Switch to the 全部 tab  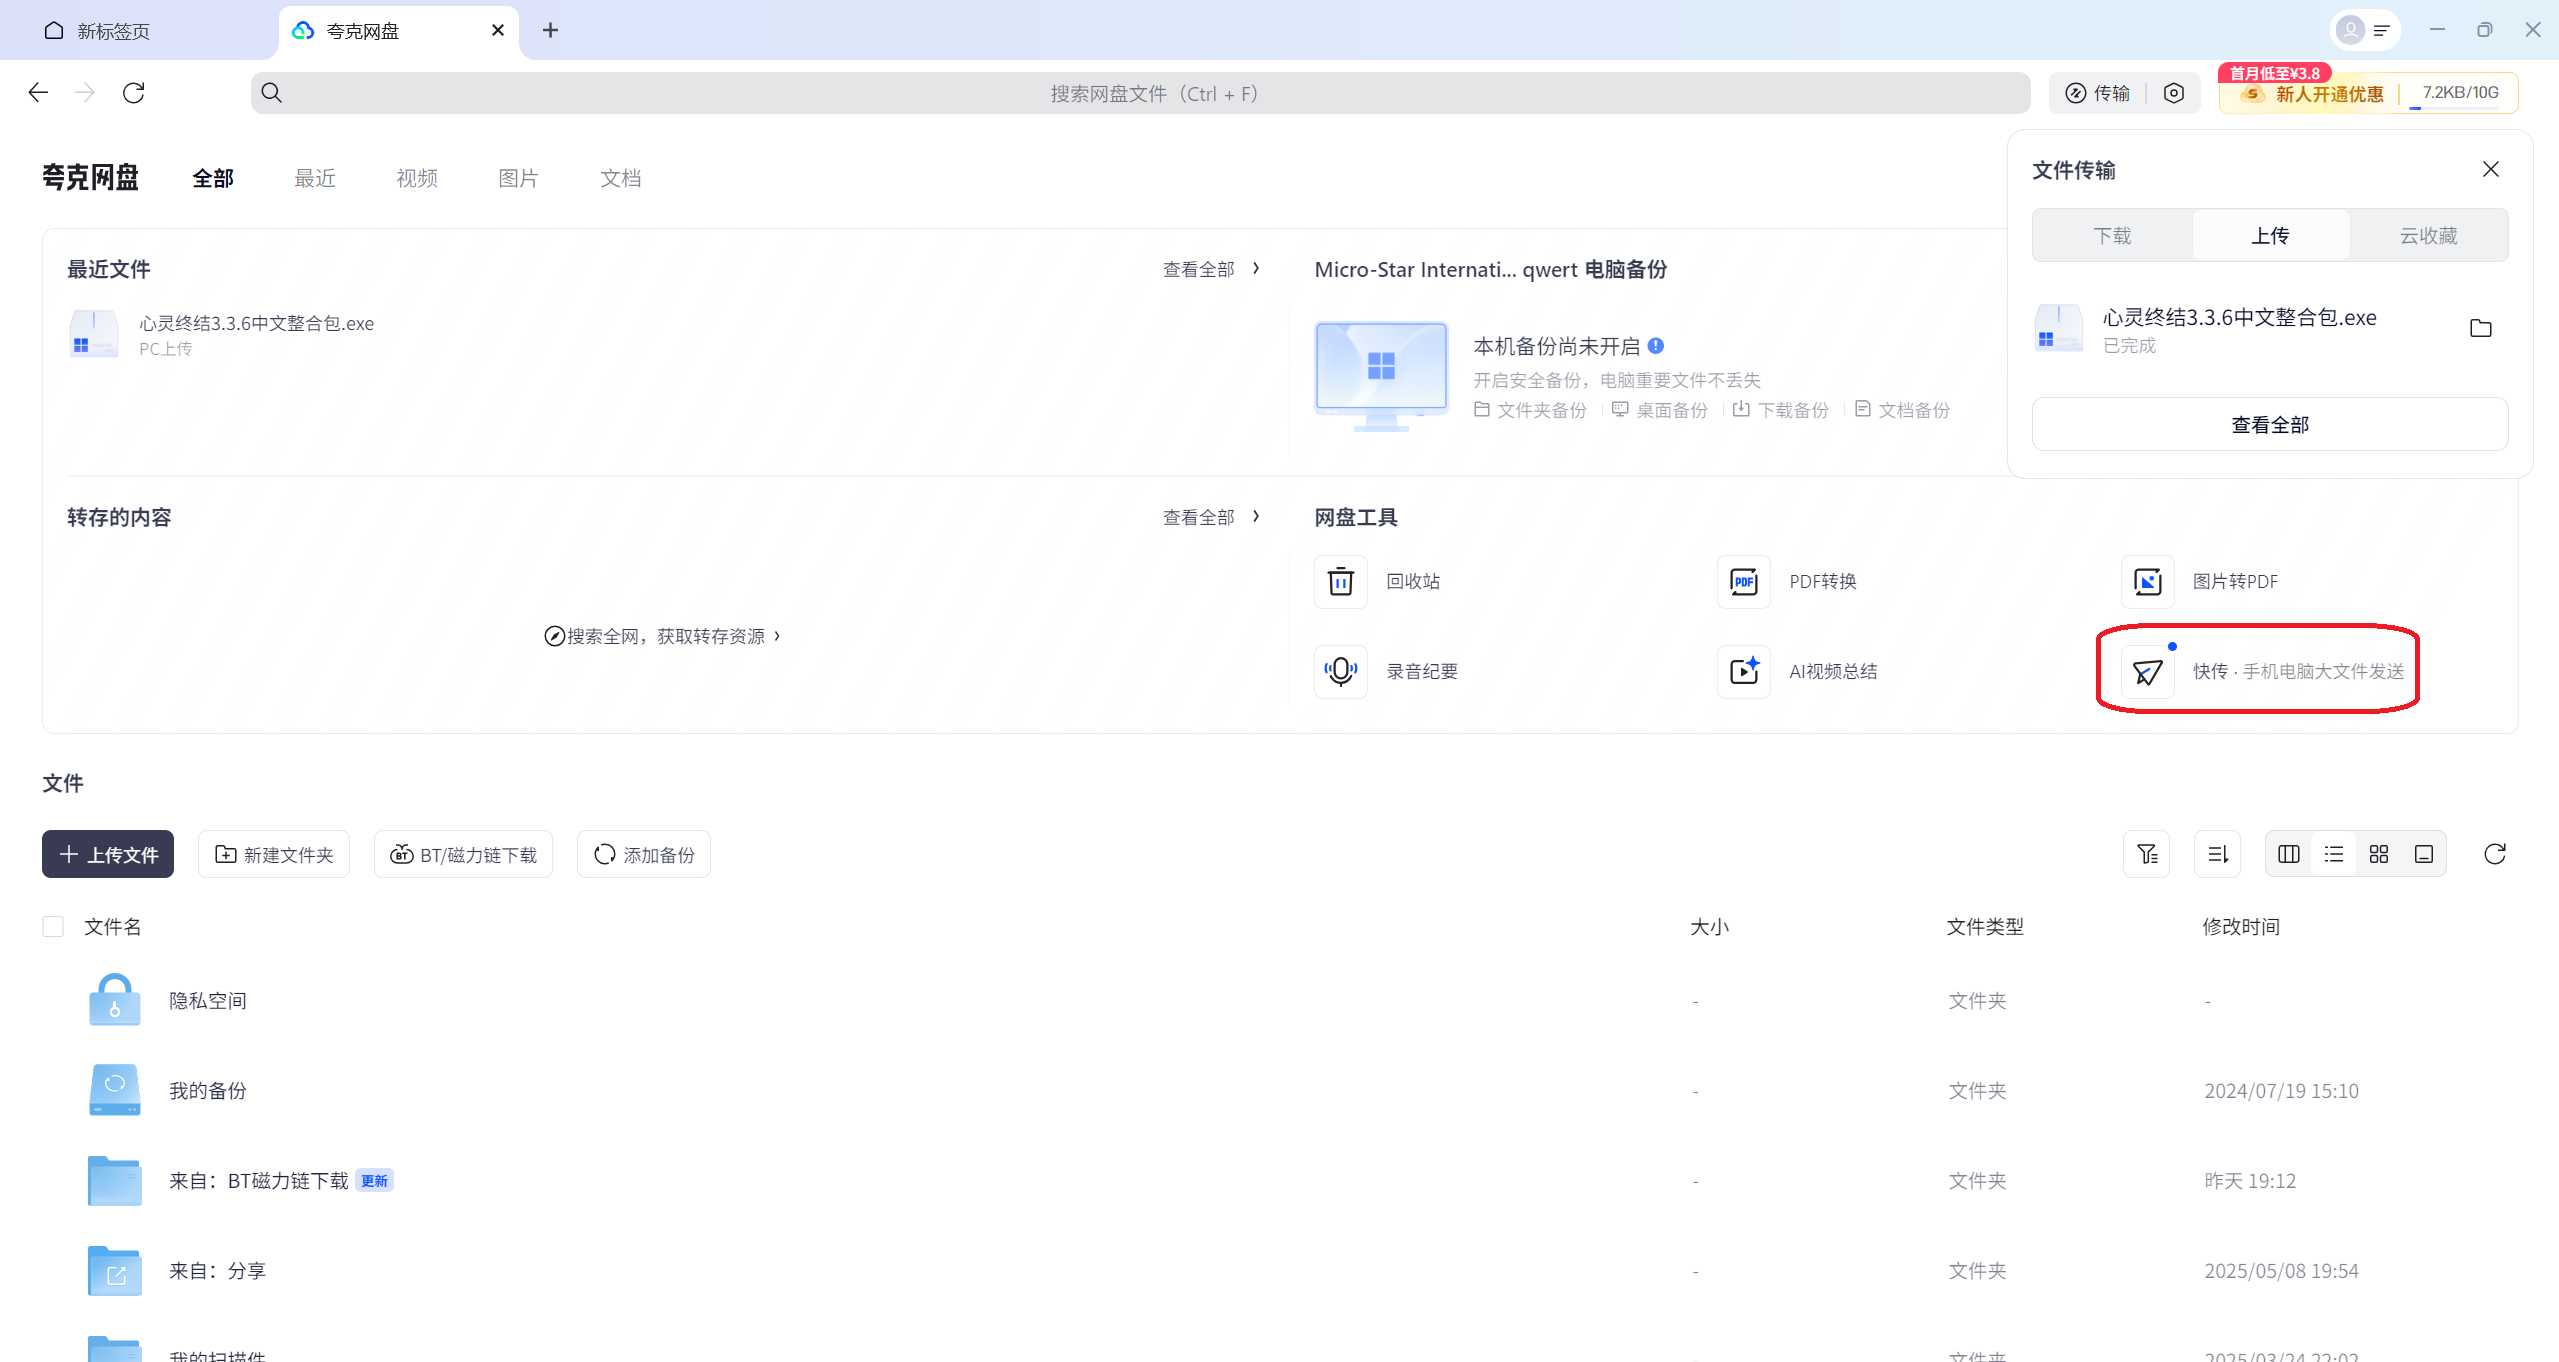pos(213,179)
